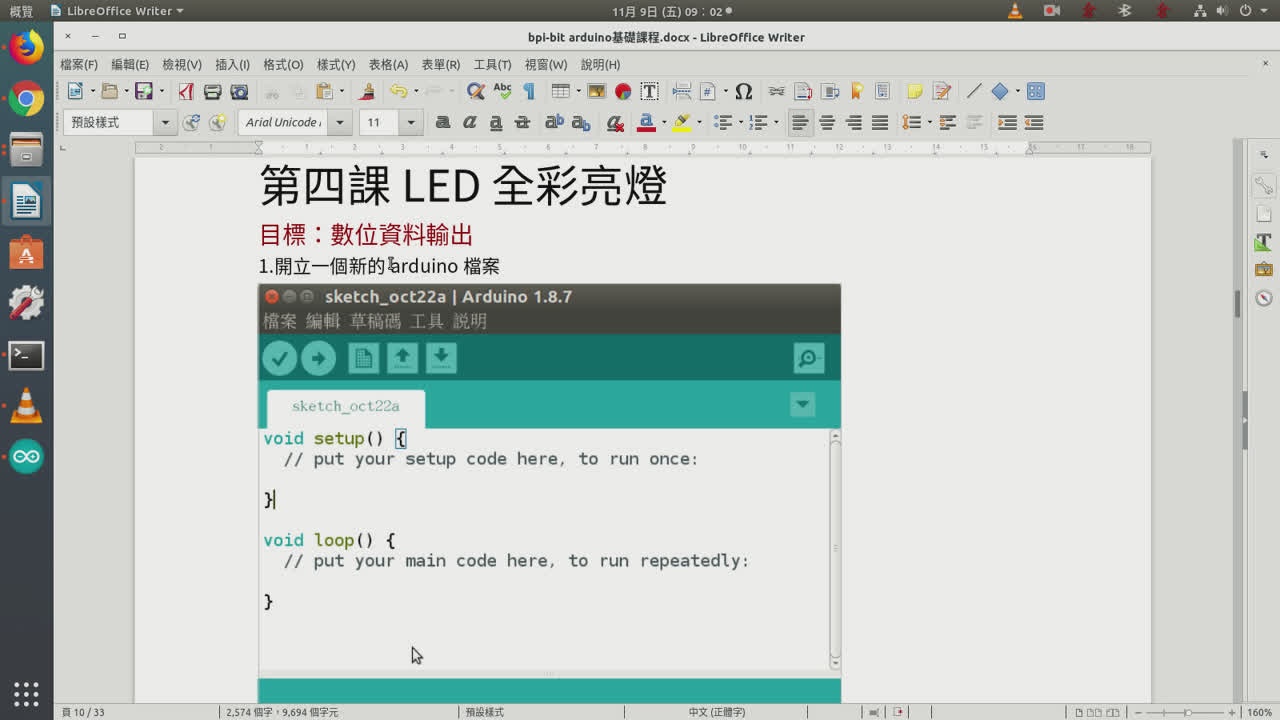Toggle formatting marks pilcrow
1280x720 pixels.
click(529, 91)
